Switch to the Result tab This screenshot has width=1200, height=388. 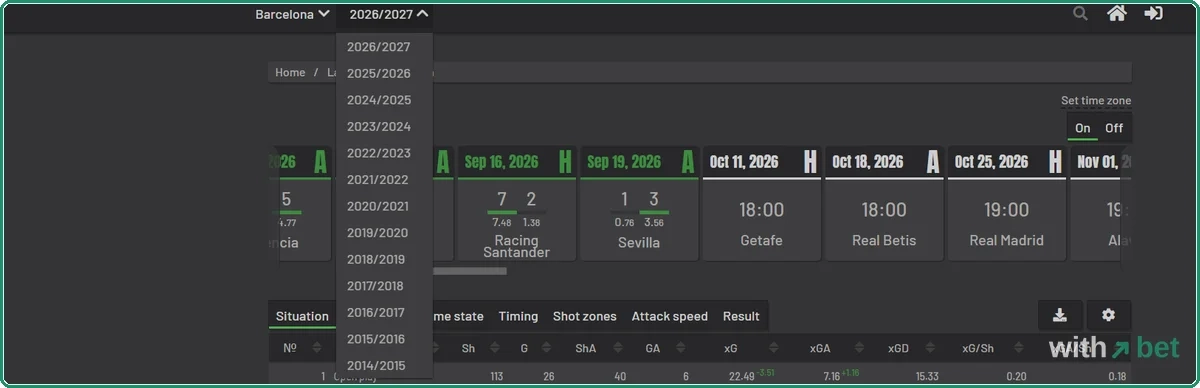(x=741, y=316)
